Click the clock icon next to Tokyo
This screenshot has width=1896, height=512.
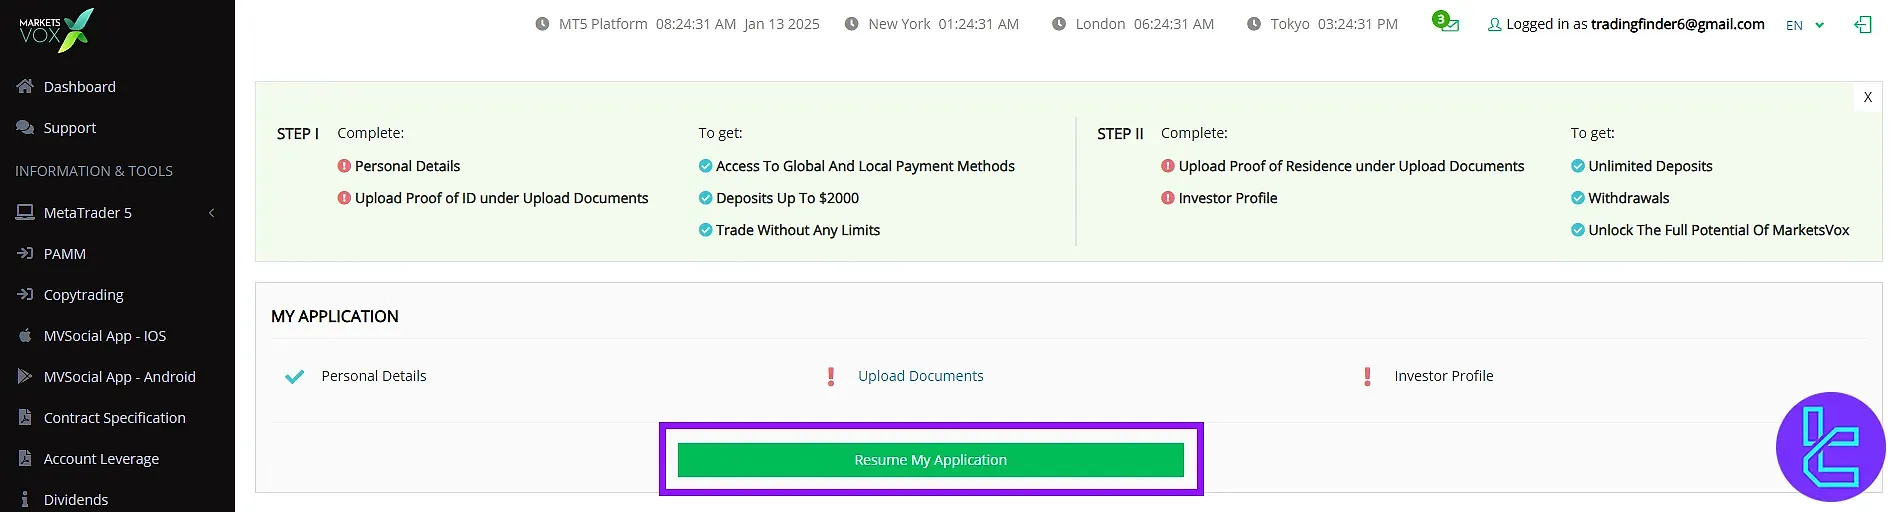[x=1254, y=24]
